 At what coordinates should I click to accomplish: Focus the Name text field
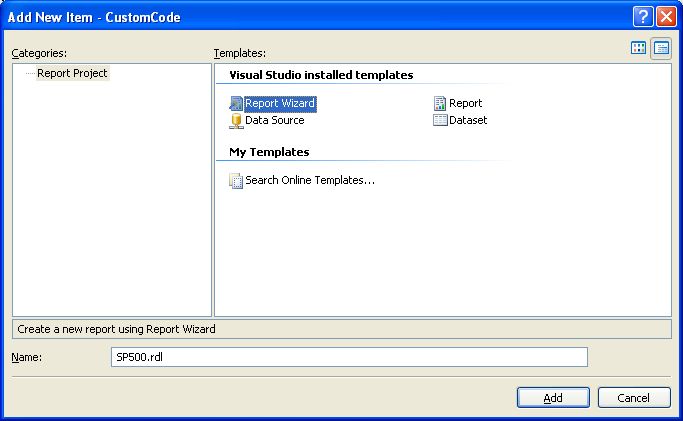tap(349, 357)
